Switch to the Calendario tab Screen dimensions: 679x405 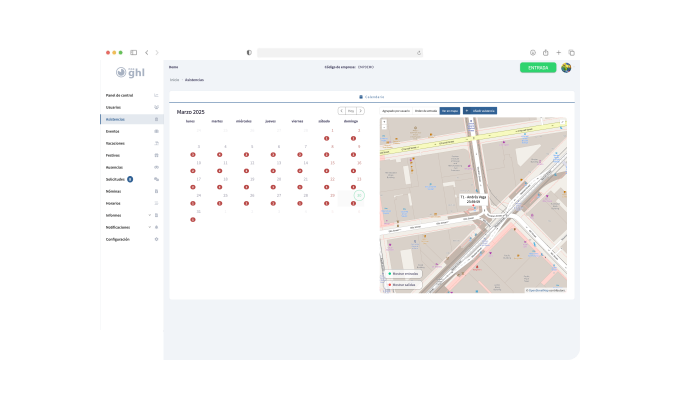coord(371,97)
